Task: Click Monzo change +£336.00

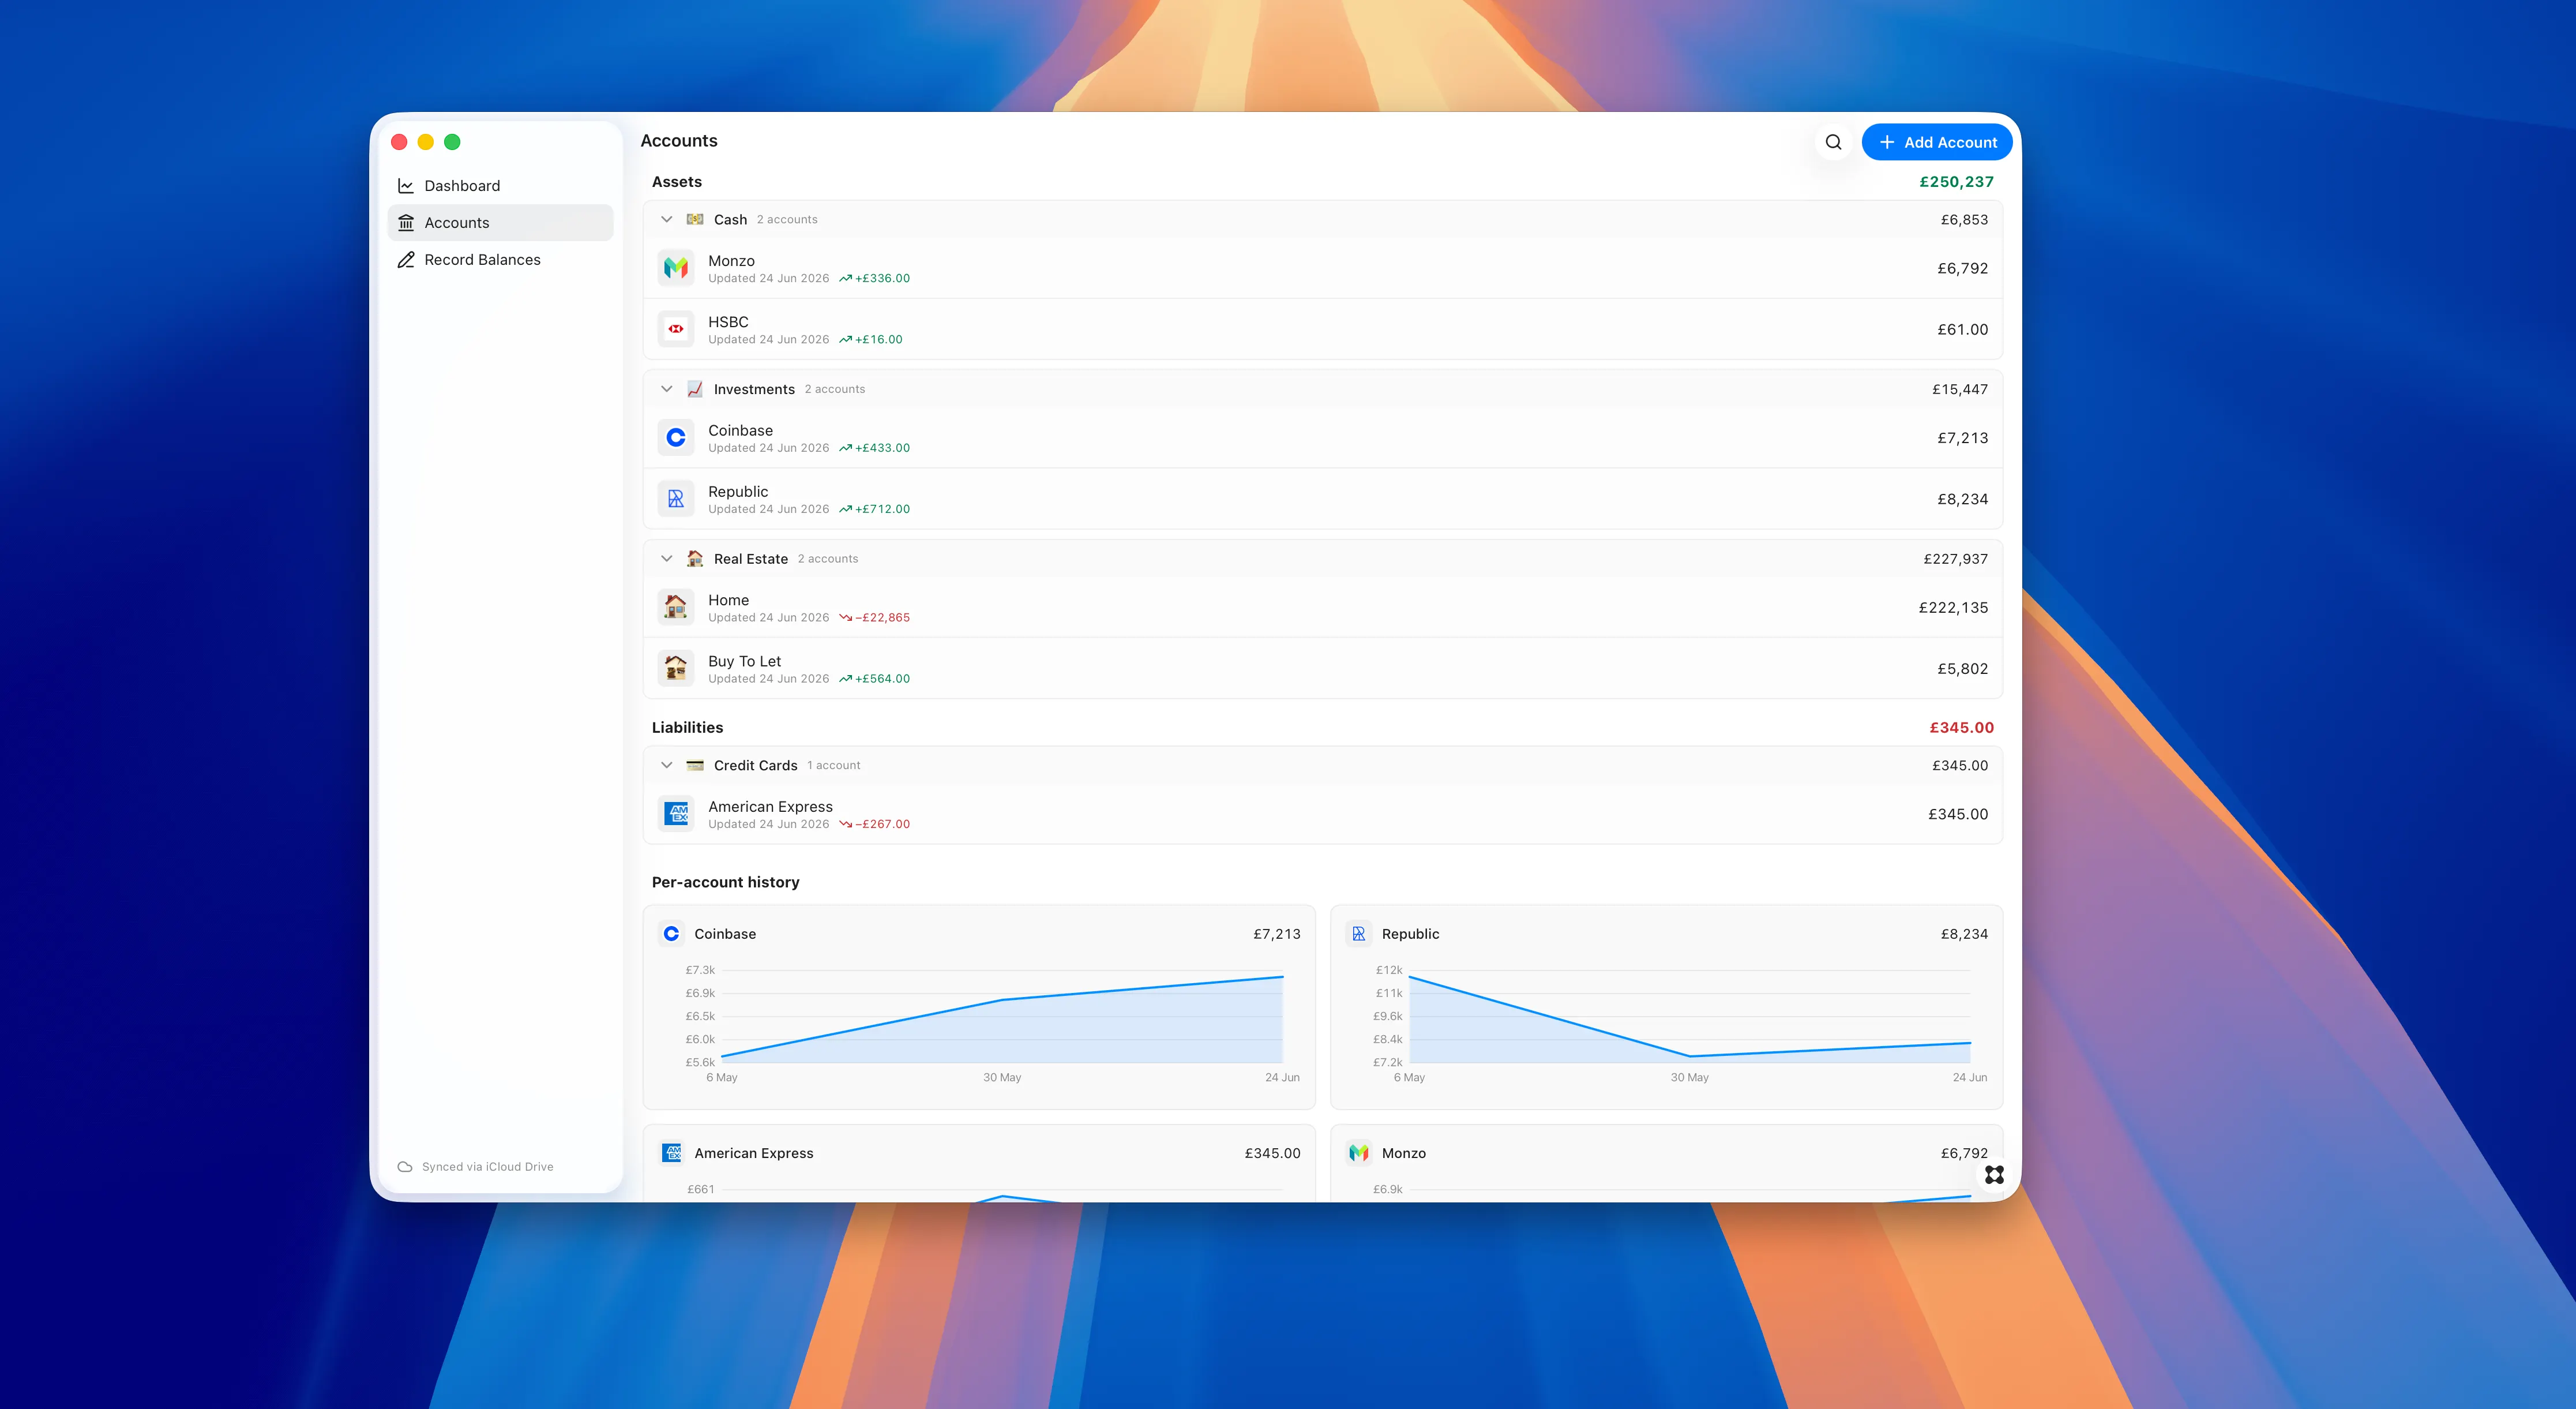Action: [x=875, y=279]
